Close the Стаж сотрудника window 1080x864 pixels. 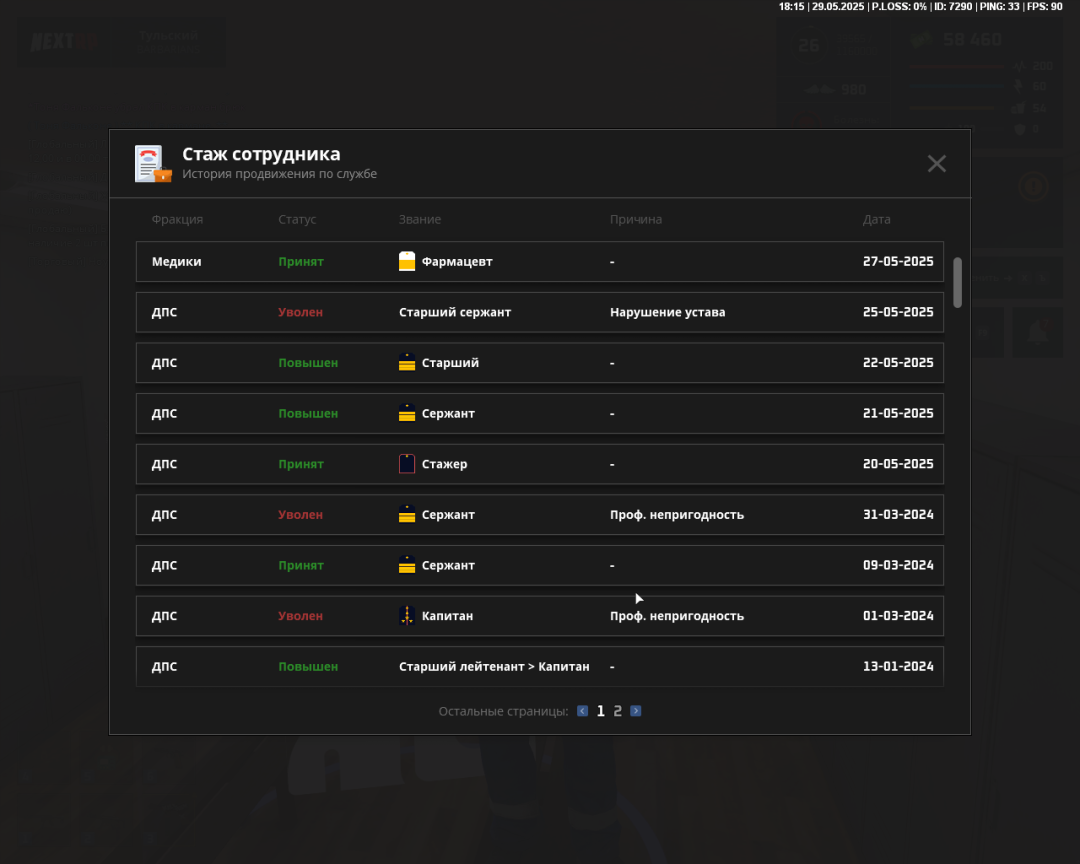coord(936,164)
